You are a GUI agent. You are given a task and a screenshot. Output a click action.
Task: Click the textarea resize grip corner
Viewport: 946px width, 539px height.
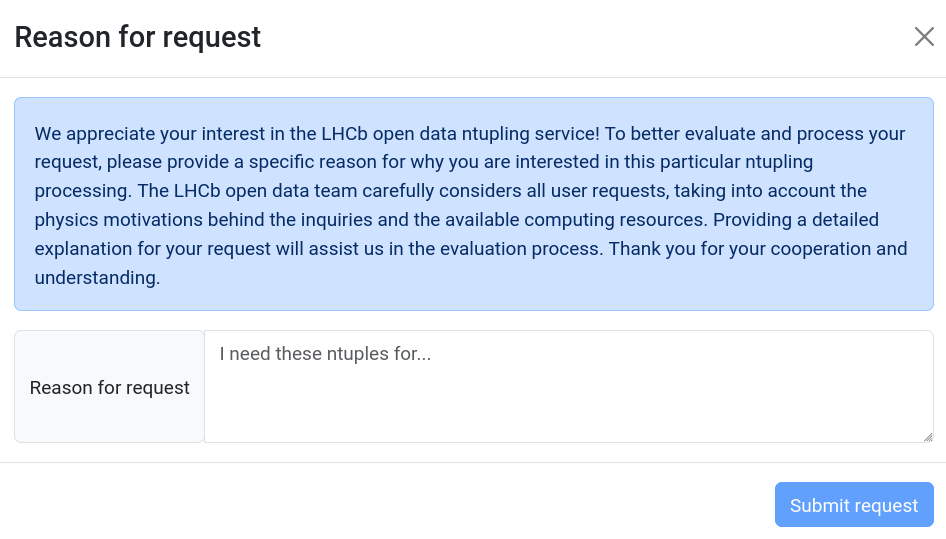[928, 437]
